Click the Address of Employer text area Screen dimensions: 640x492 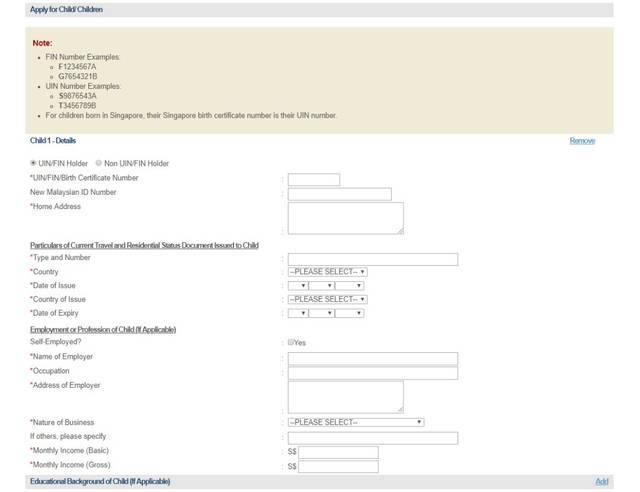(345, 396)
